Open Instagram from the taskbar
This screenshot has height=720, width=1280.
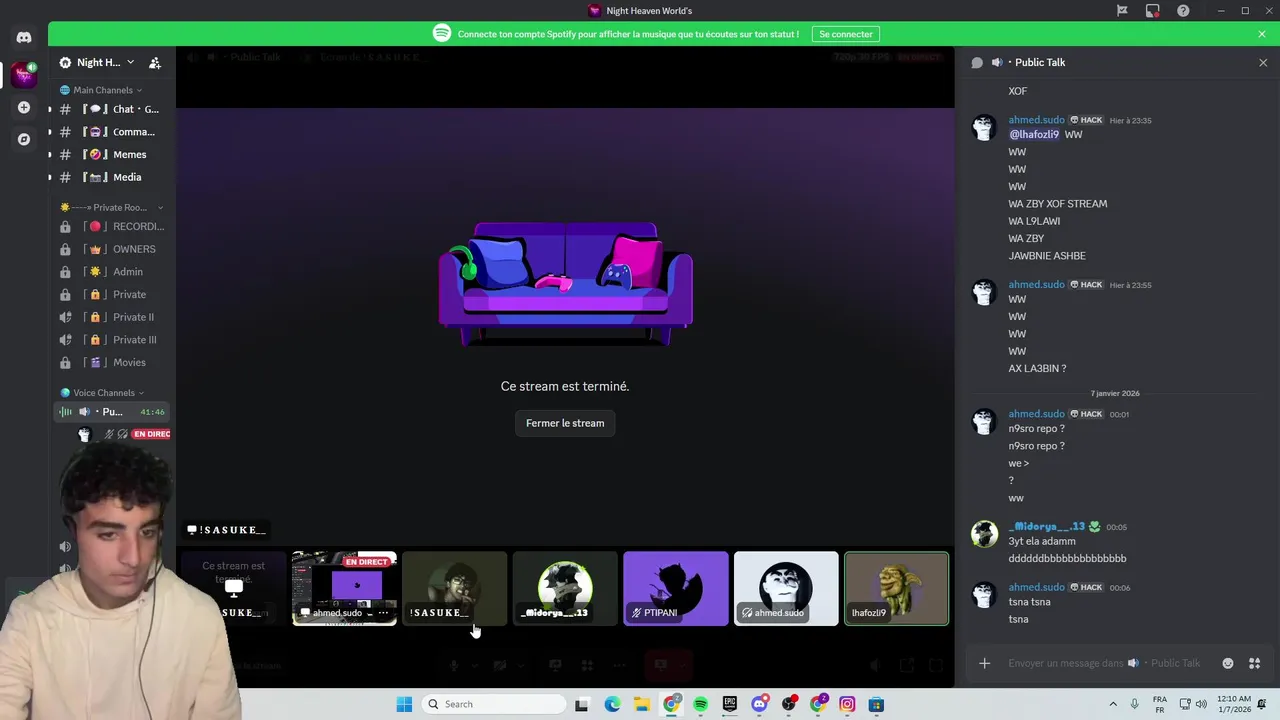847,704
